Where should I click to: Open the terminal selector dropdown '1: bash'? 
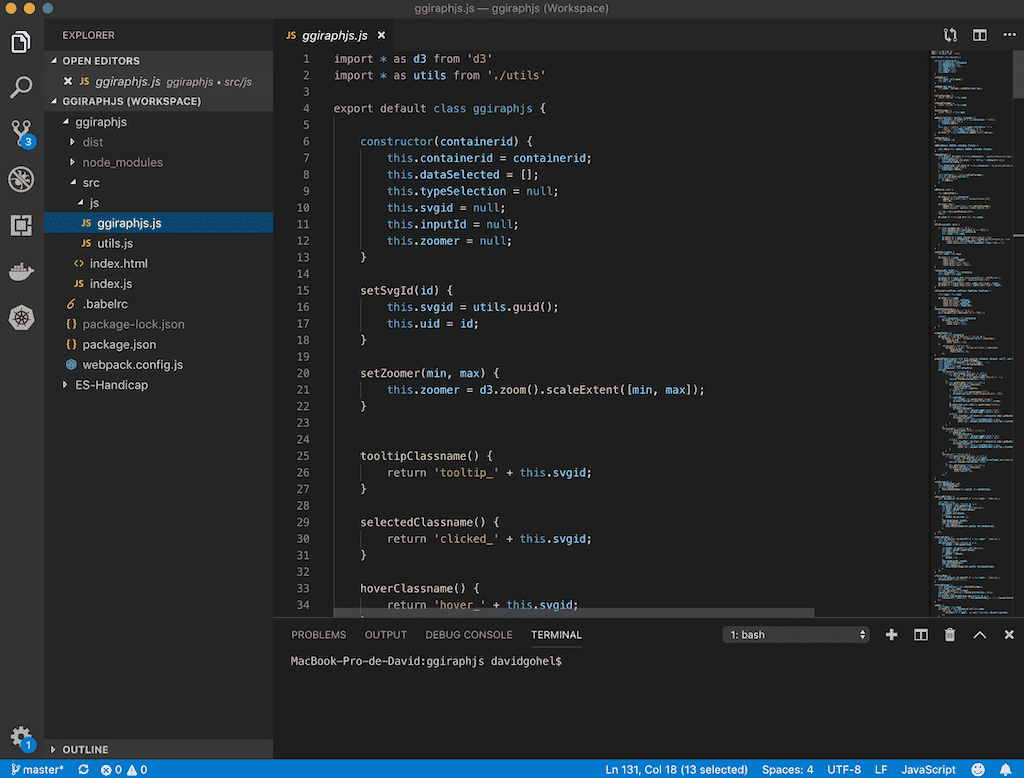795,634
